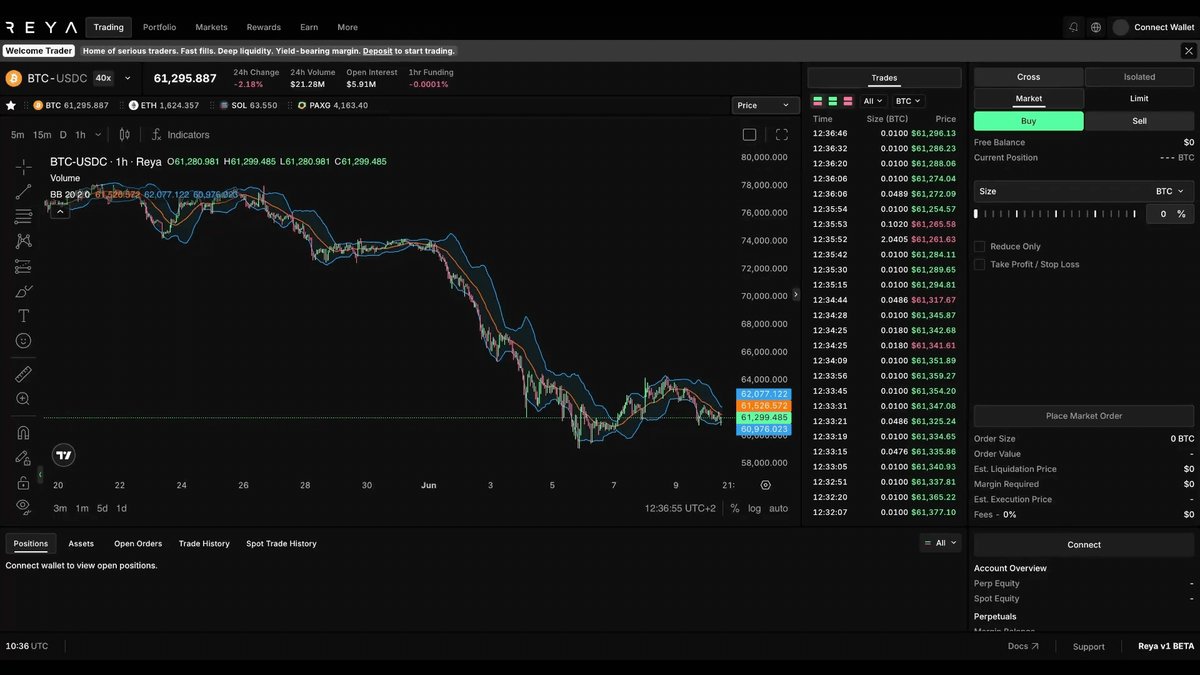Expand the chart interval dropdown arrow
1200x675 pixels.
[x=97, y=135]
